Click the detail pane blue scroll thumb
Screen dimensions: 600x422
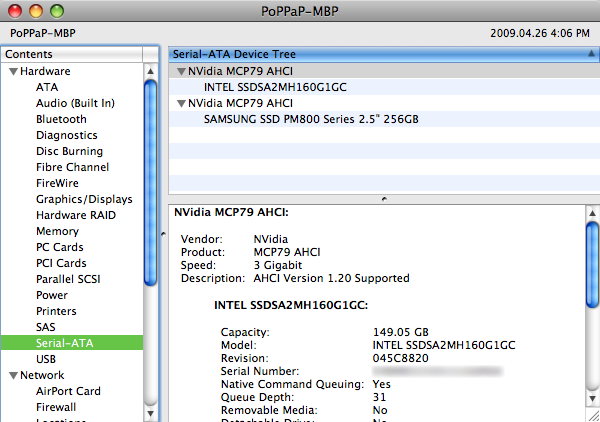pos(592,265)
